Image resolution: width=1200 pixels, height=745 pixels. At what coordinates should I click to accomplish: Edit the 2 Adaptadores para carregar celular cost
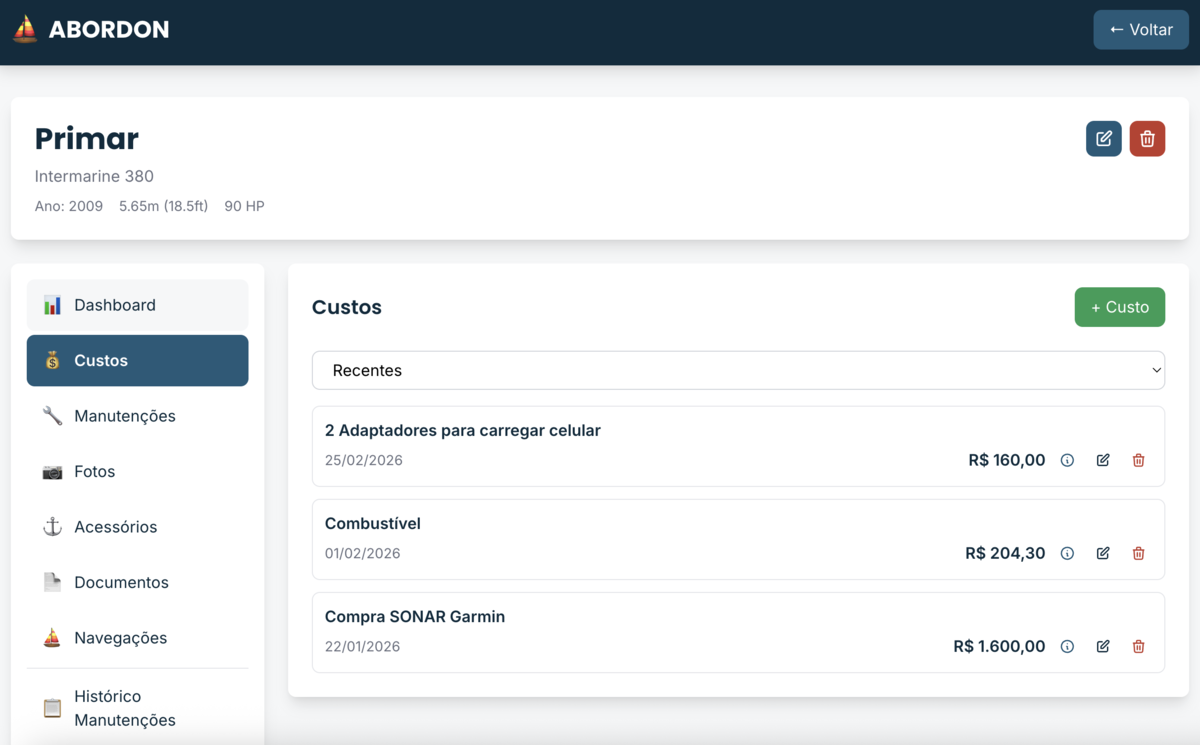[x=1103, y=461]
